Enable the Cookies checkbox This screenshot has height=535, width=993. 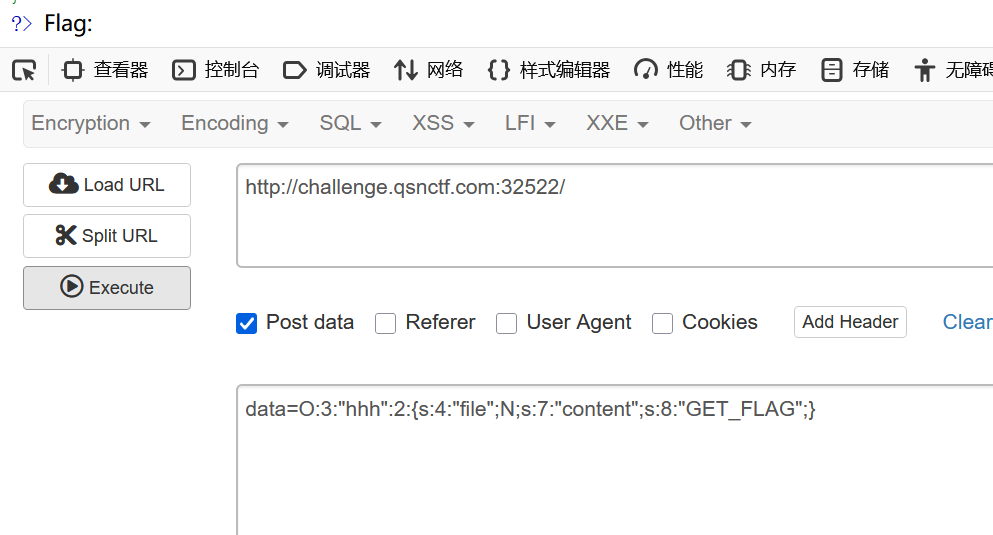662,323
